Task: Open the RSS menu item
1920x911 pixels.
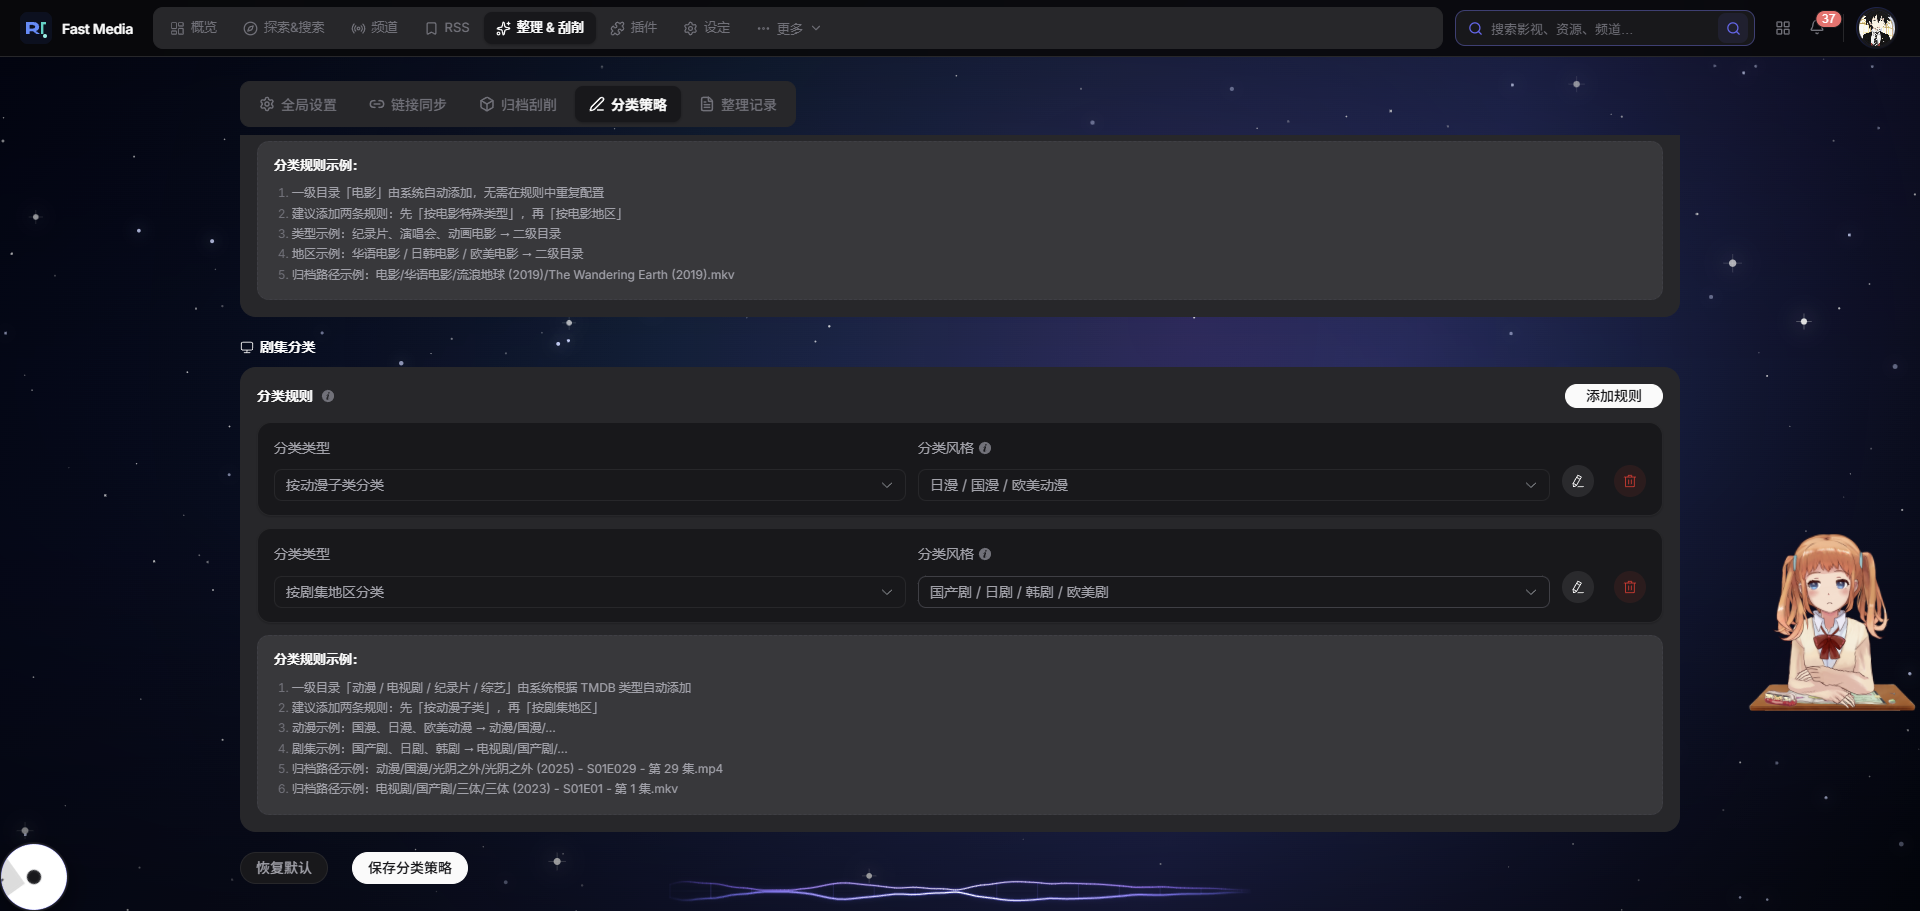Action: 447,28
